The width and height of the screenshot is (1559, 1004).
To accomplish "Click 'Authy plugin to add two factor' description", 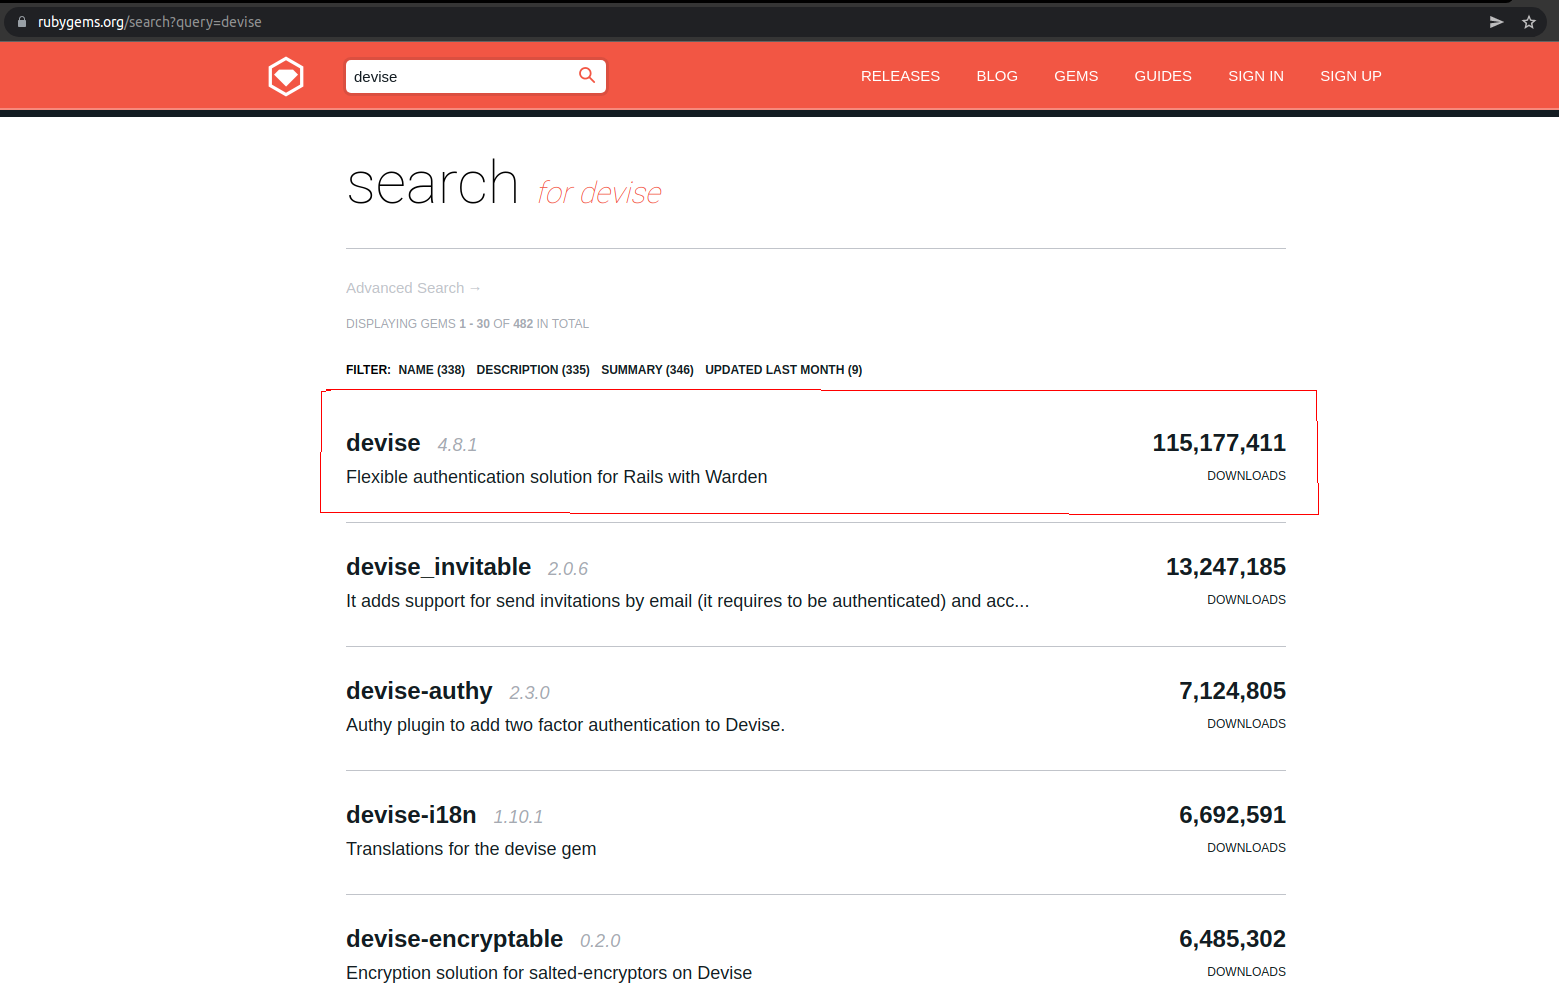I will (565, 725).
